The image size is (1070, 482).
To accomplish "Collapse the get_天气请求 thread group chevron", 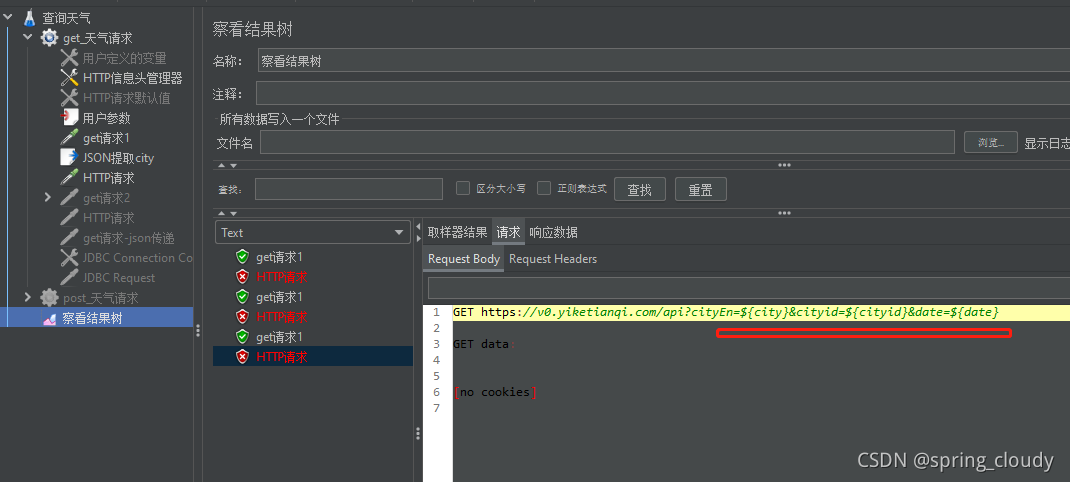I will pos(28,38).
